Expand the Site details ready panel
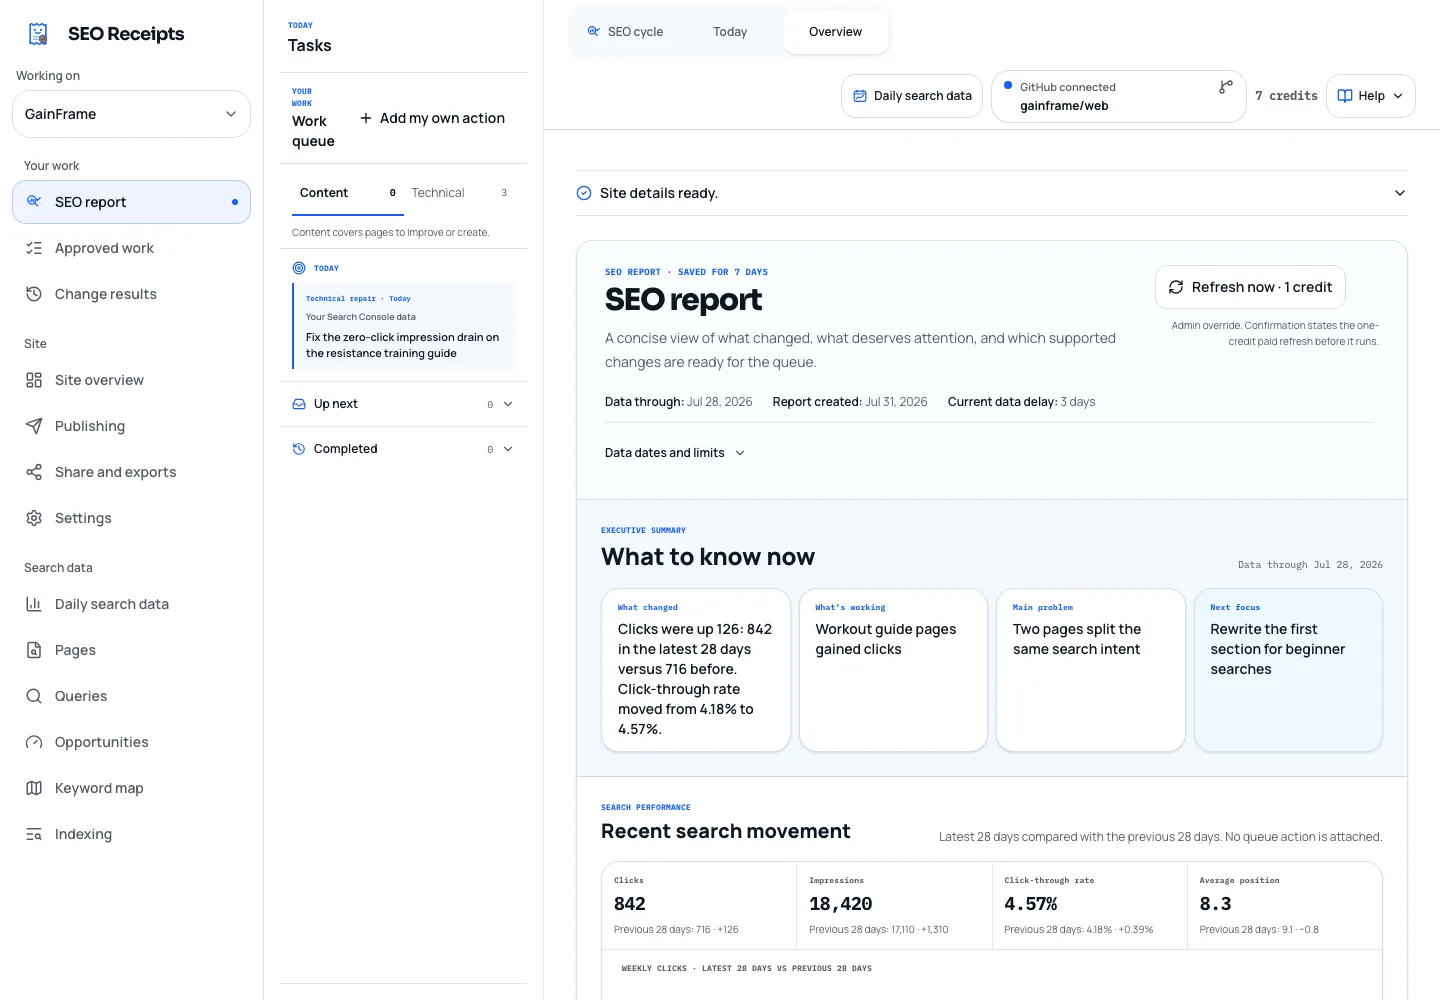 click(x=992, y=193)
